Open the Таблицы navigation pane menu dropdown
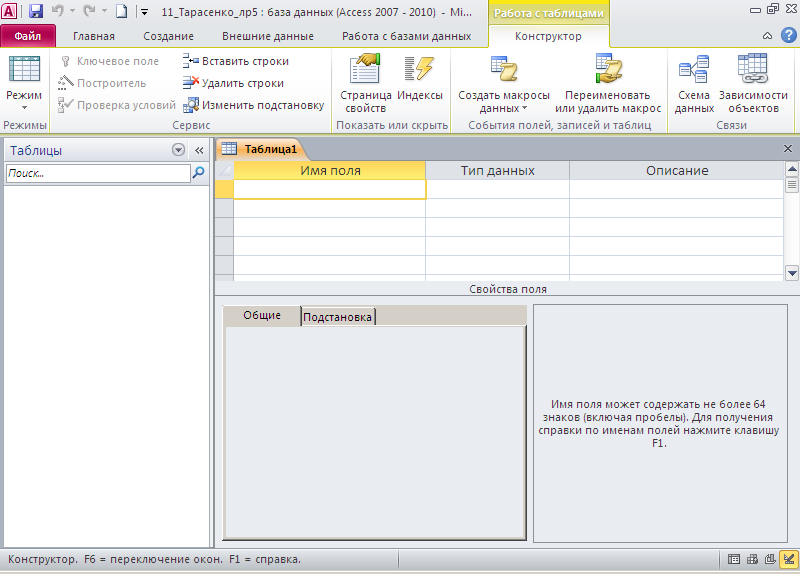 [x=178, y=150]
